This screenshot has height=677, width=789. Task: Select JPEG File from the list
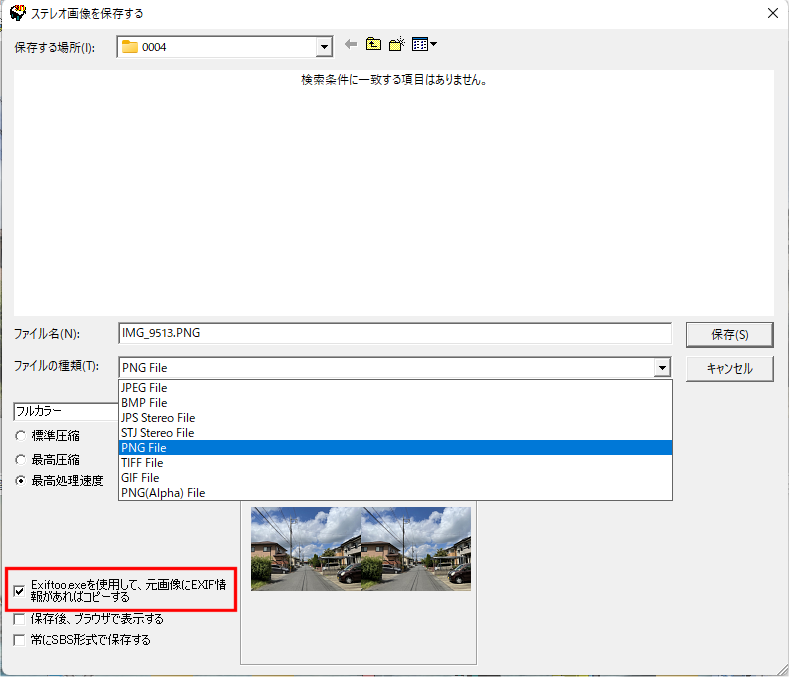(x=396, y=388)
